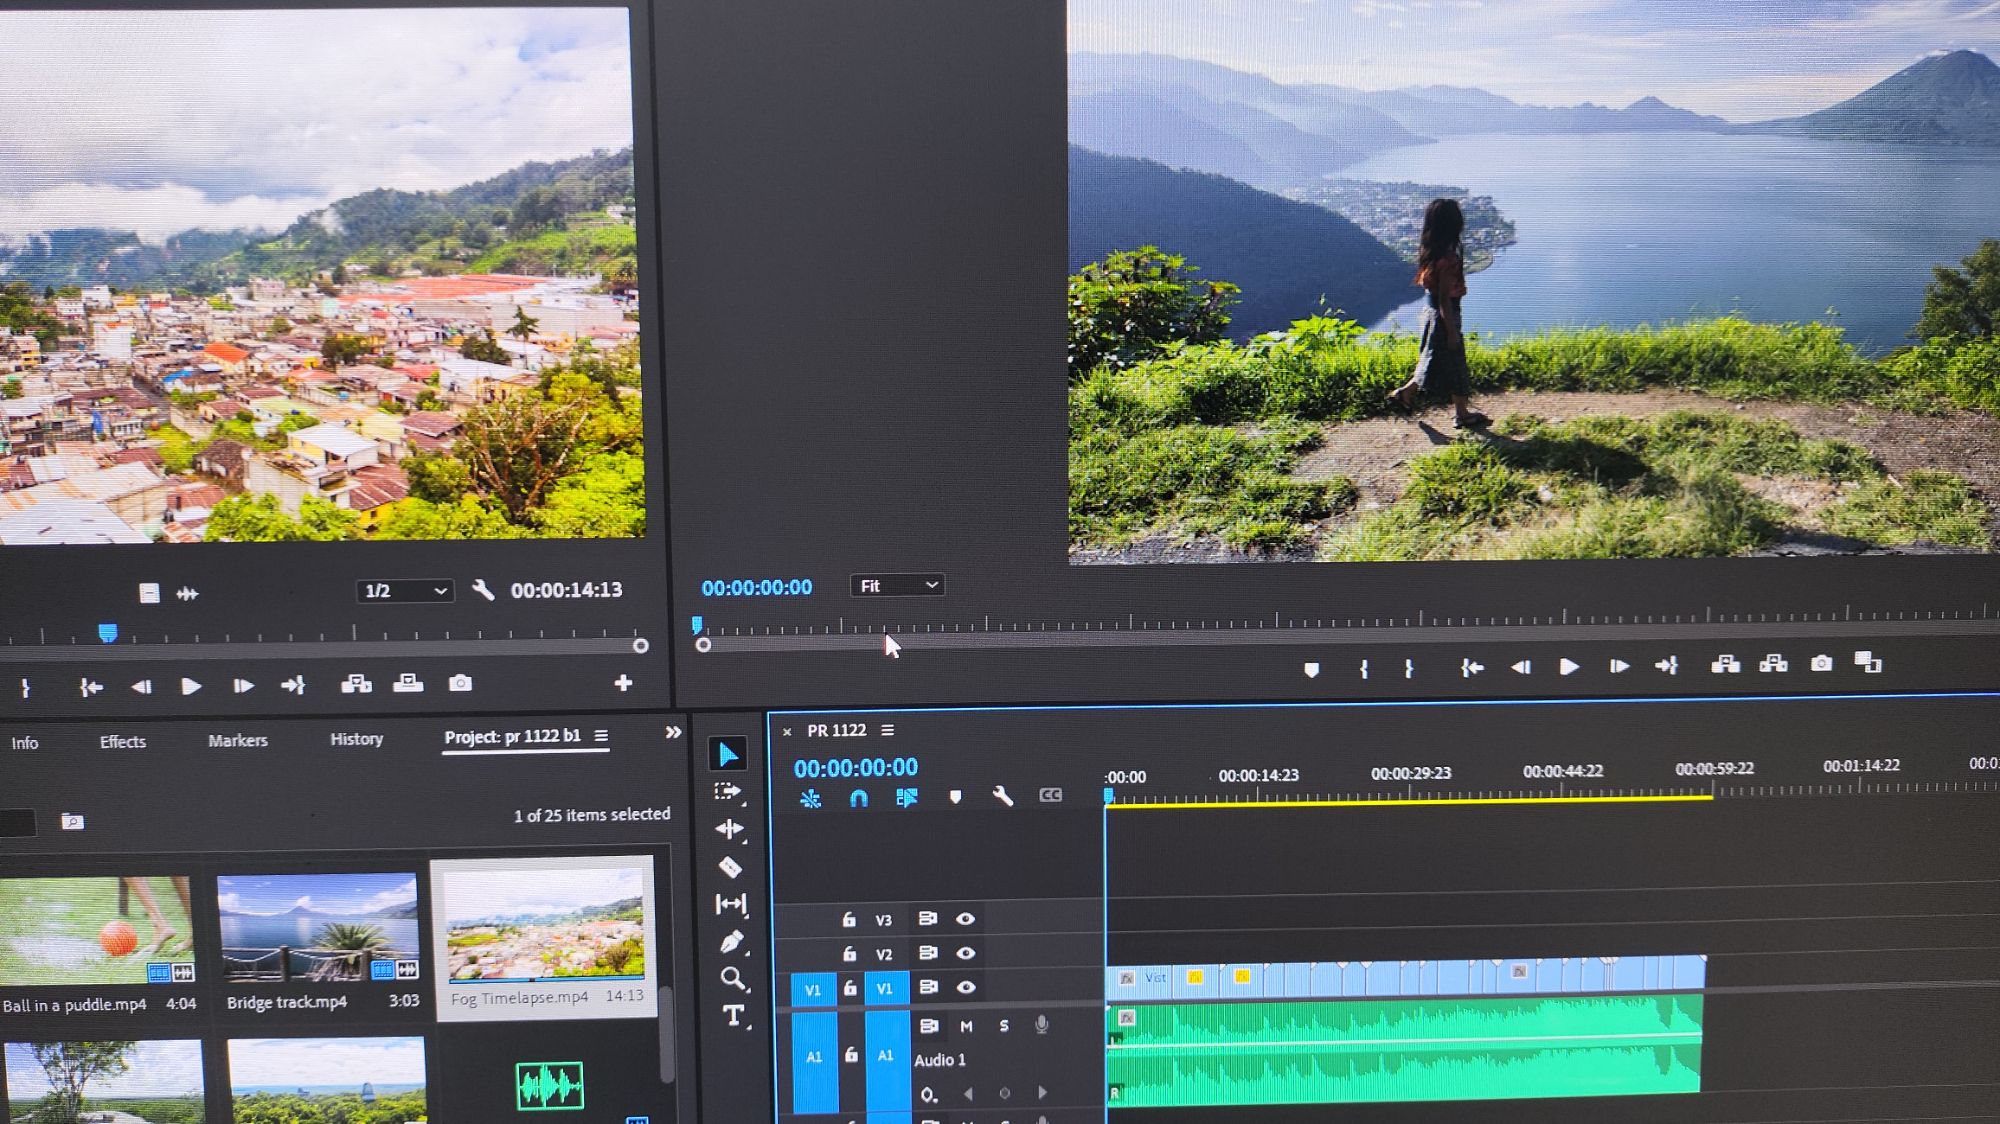
Task: Toggle Snap in timeline magnet icon
Action: coord(858,798)
